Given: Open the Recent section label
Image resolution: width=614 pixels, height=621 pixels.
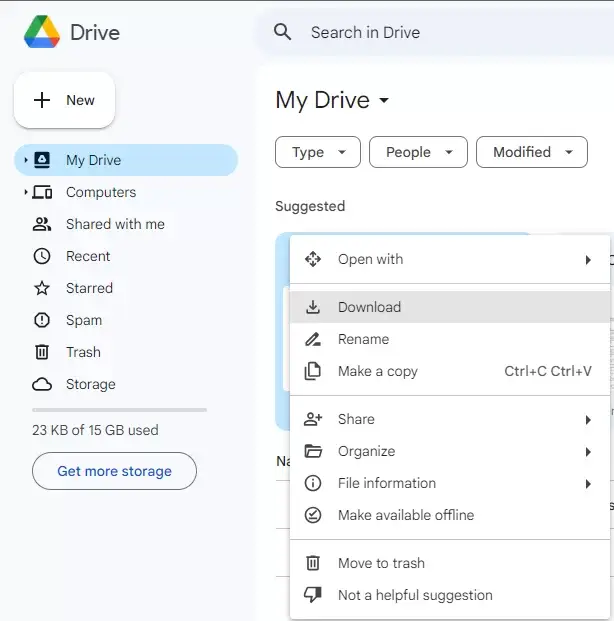Looking at the screenshot, I should [x=88, y=256].
